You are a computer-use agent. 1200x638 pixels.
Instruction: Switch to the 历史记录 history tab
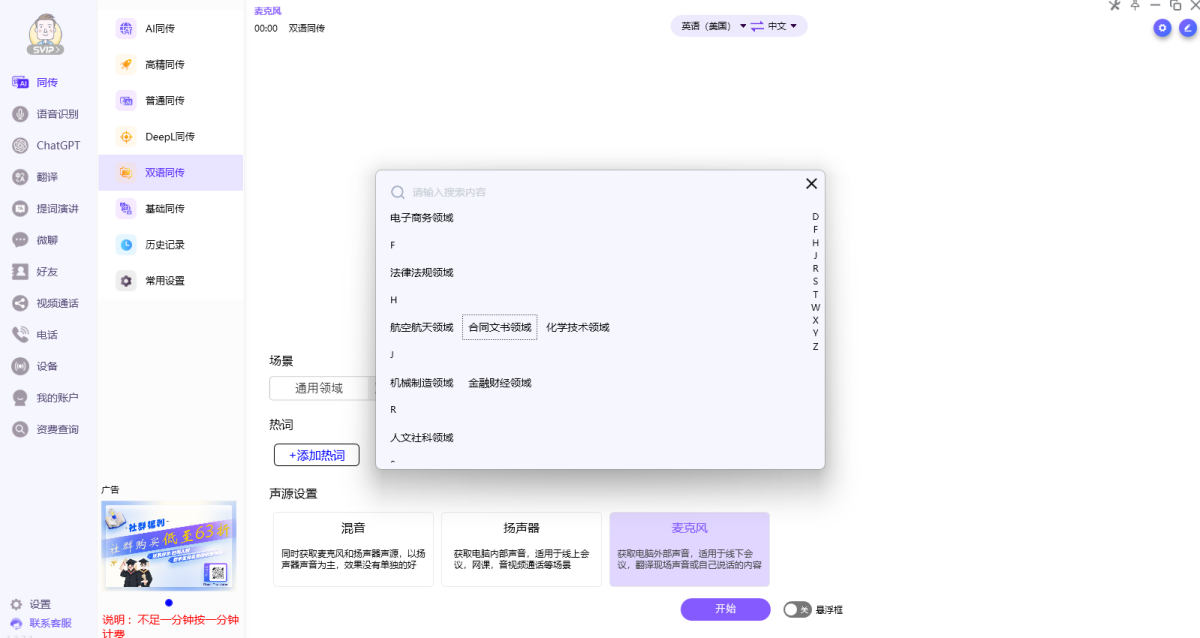click(170, 244)
